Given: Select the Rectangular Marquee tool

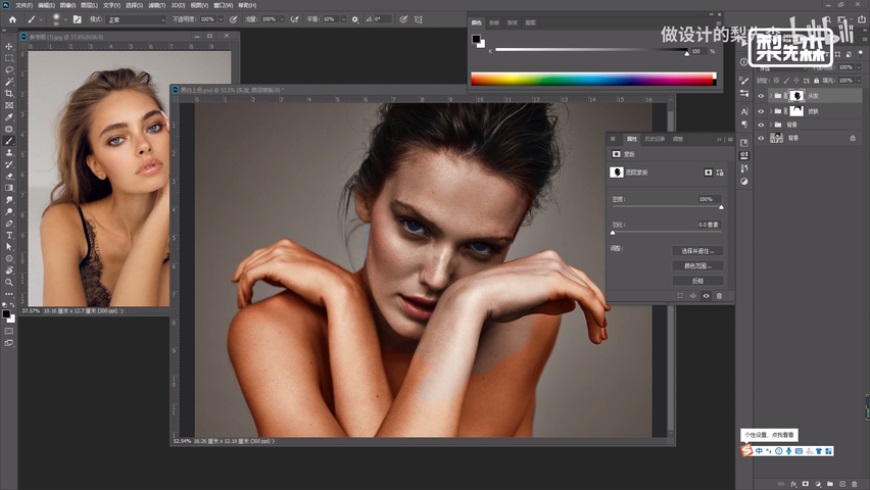Looking at the screenshot, I should (9, 58).
